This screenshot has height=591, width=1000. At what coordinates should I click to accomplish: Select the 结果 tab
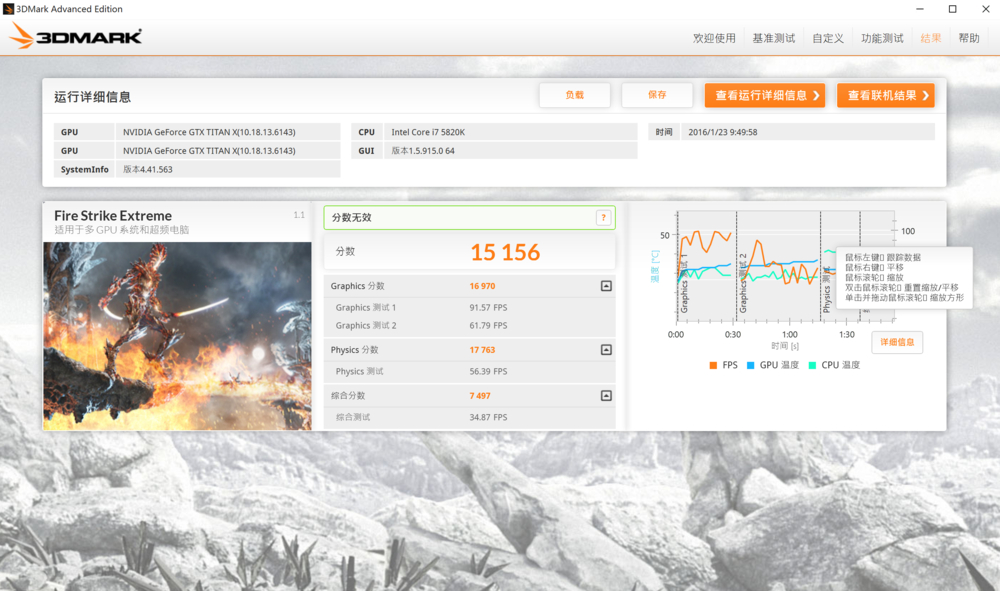click(x=930, y=38)
